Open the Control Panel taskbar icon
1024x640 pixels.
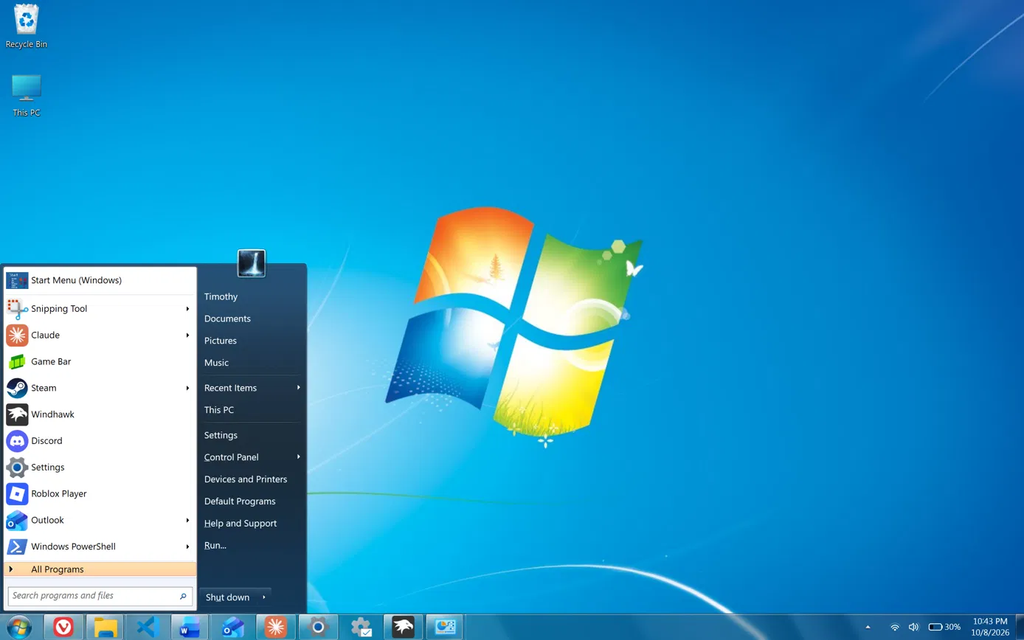(445, 628)
